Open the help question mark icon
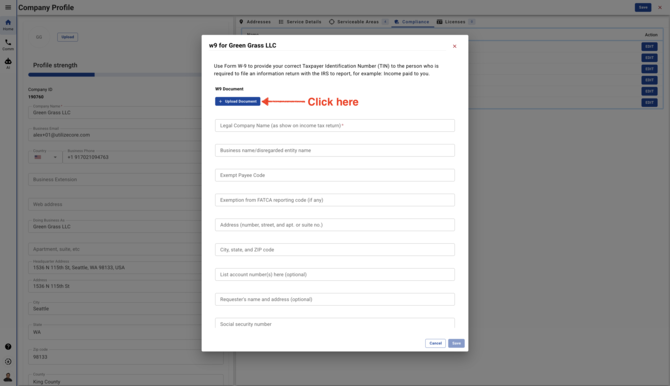Viewport: 670px width, 386px height. 8,347
